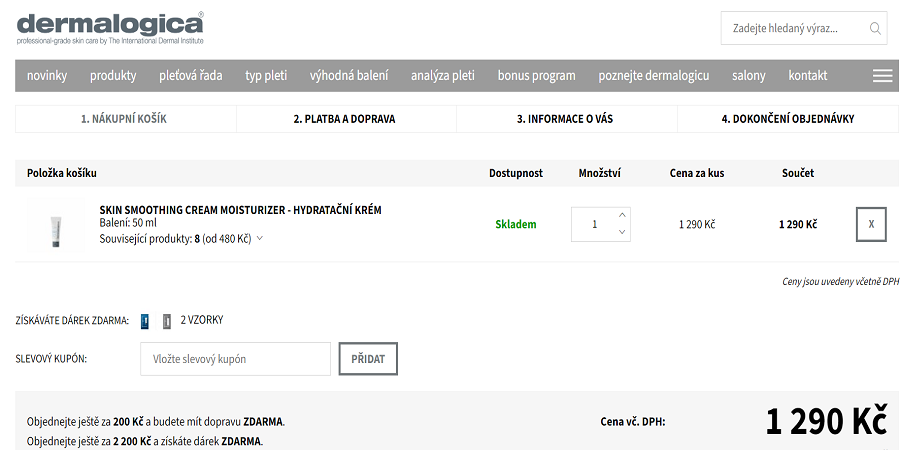Expand the Související produkty chevron
Screen dimensions: 900x450
tap(260, 238)
